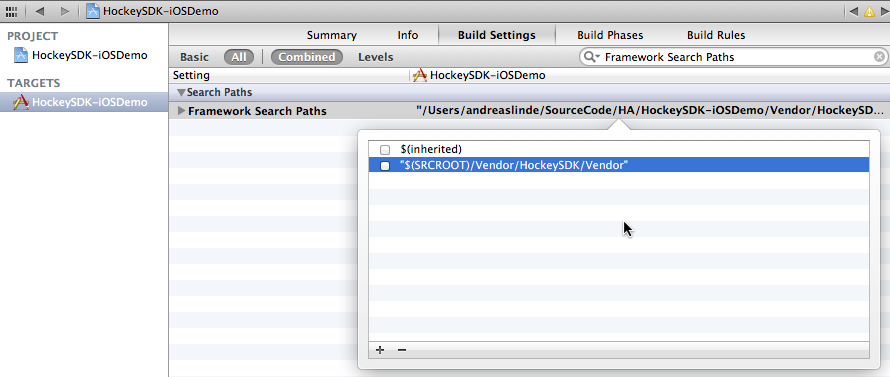The image size is (890, 377).
Task: Click the Framework Search Paths search field
Action: coord(734,57)
